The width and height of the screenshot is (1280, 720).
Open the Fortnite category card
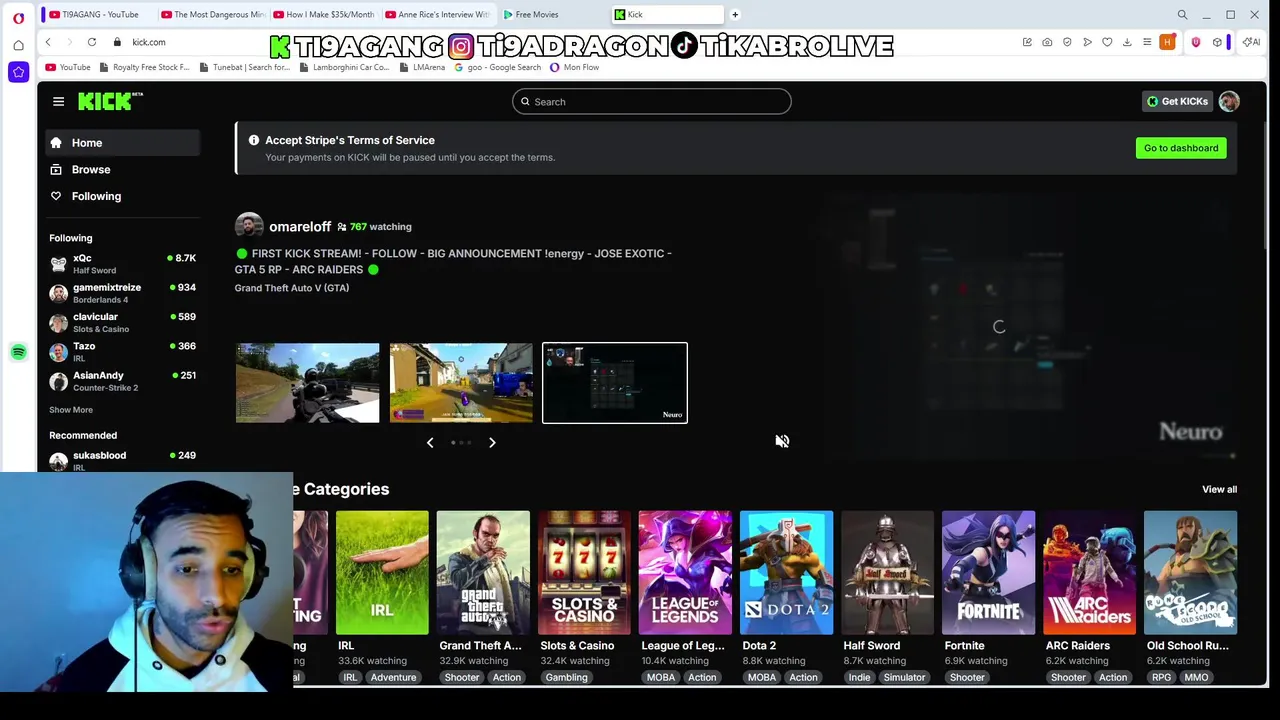pyautogui.click(x=988, y=573)
